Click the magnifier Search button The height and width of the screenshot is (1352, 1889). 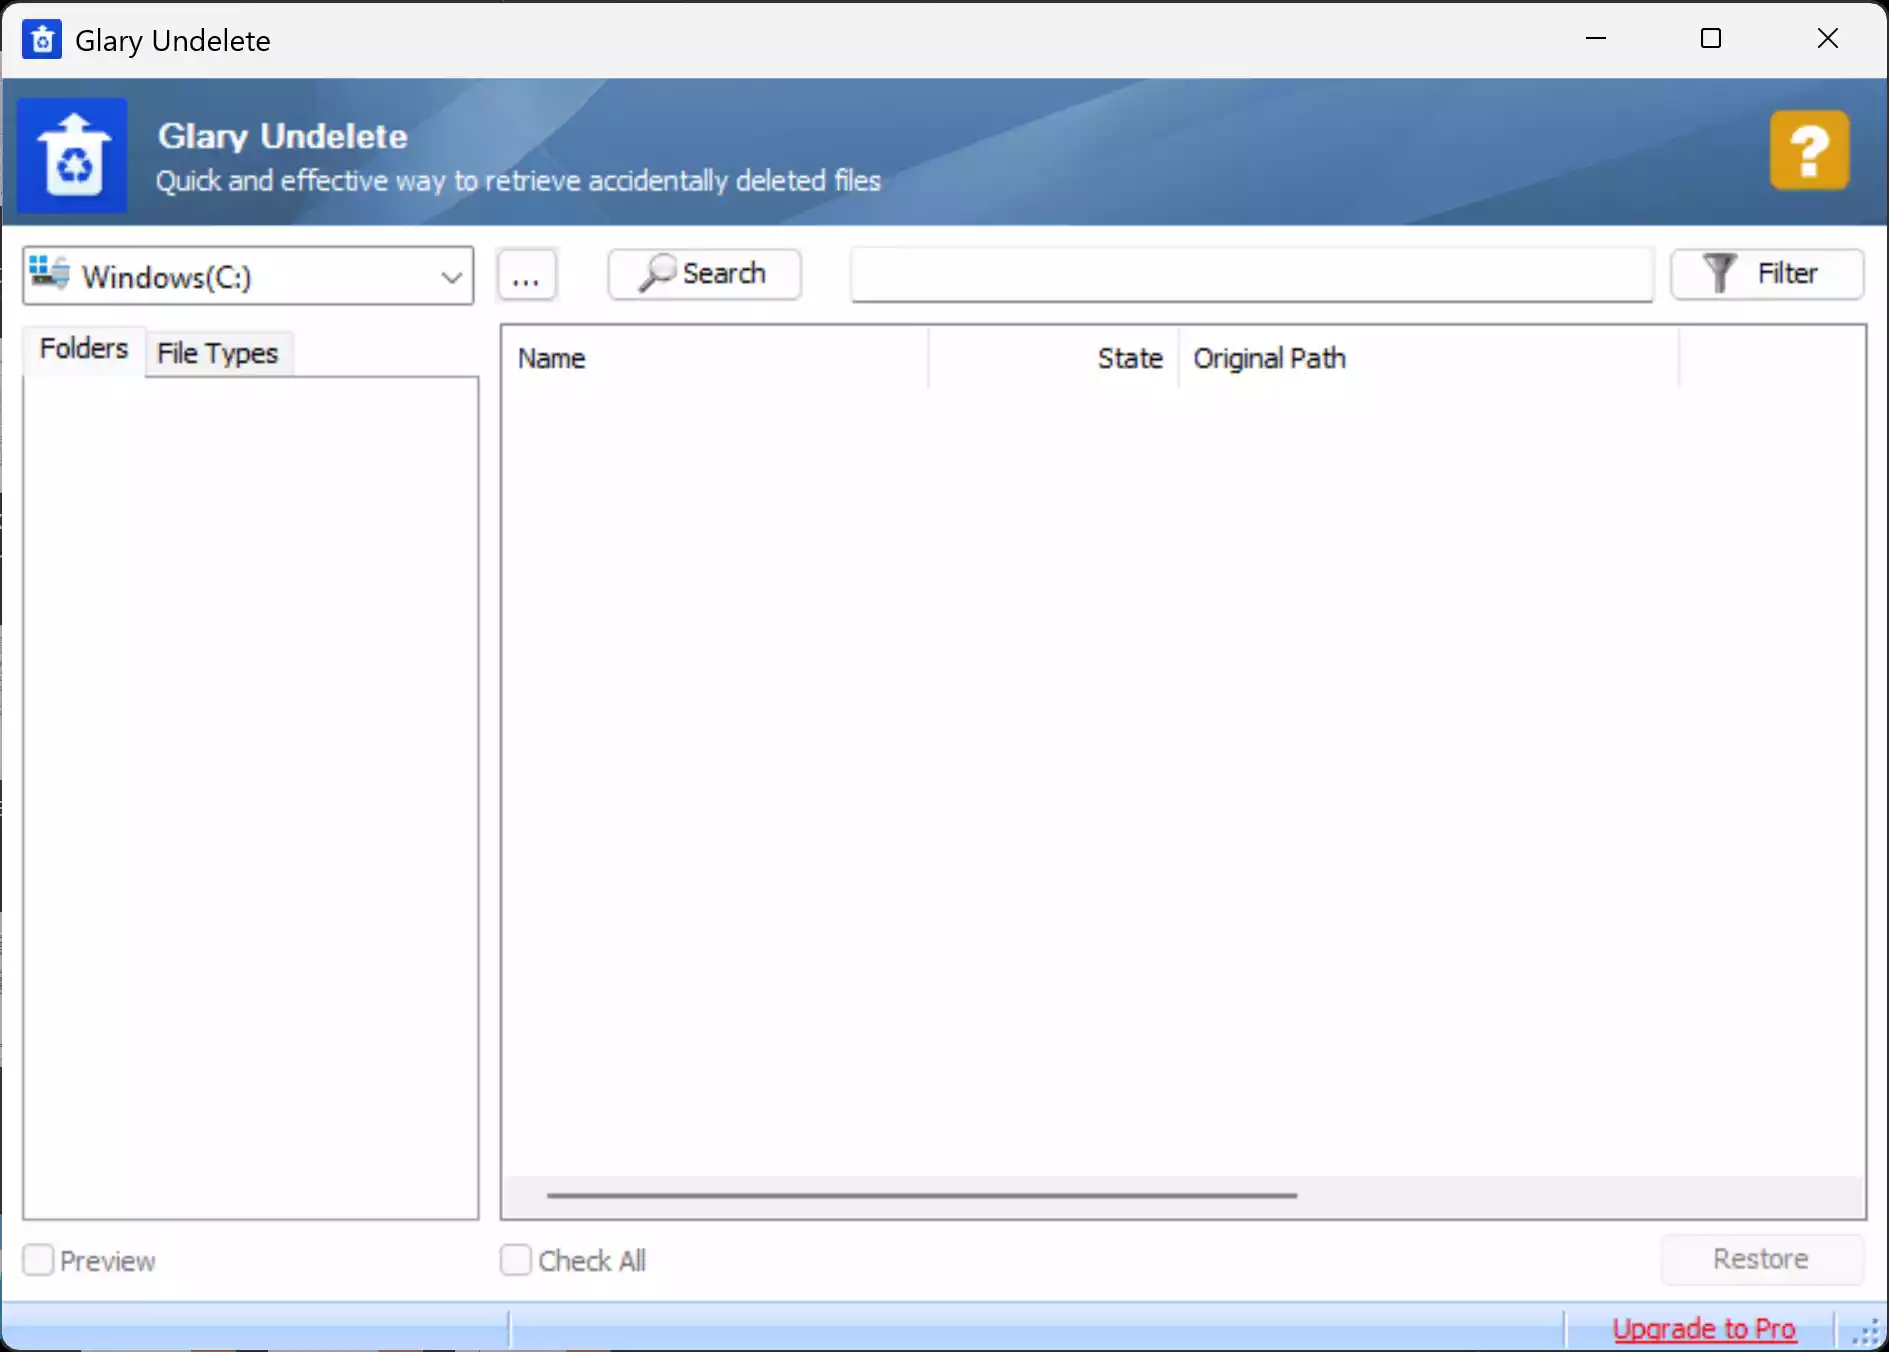tap(704, 274)
